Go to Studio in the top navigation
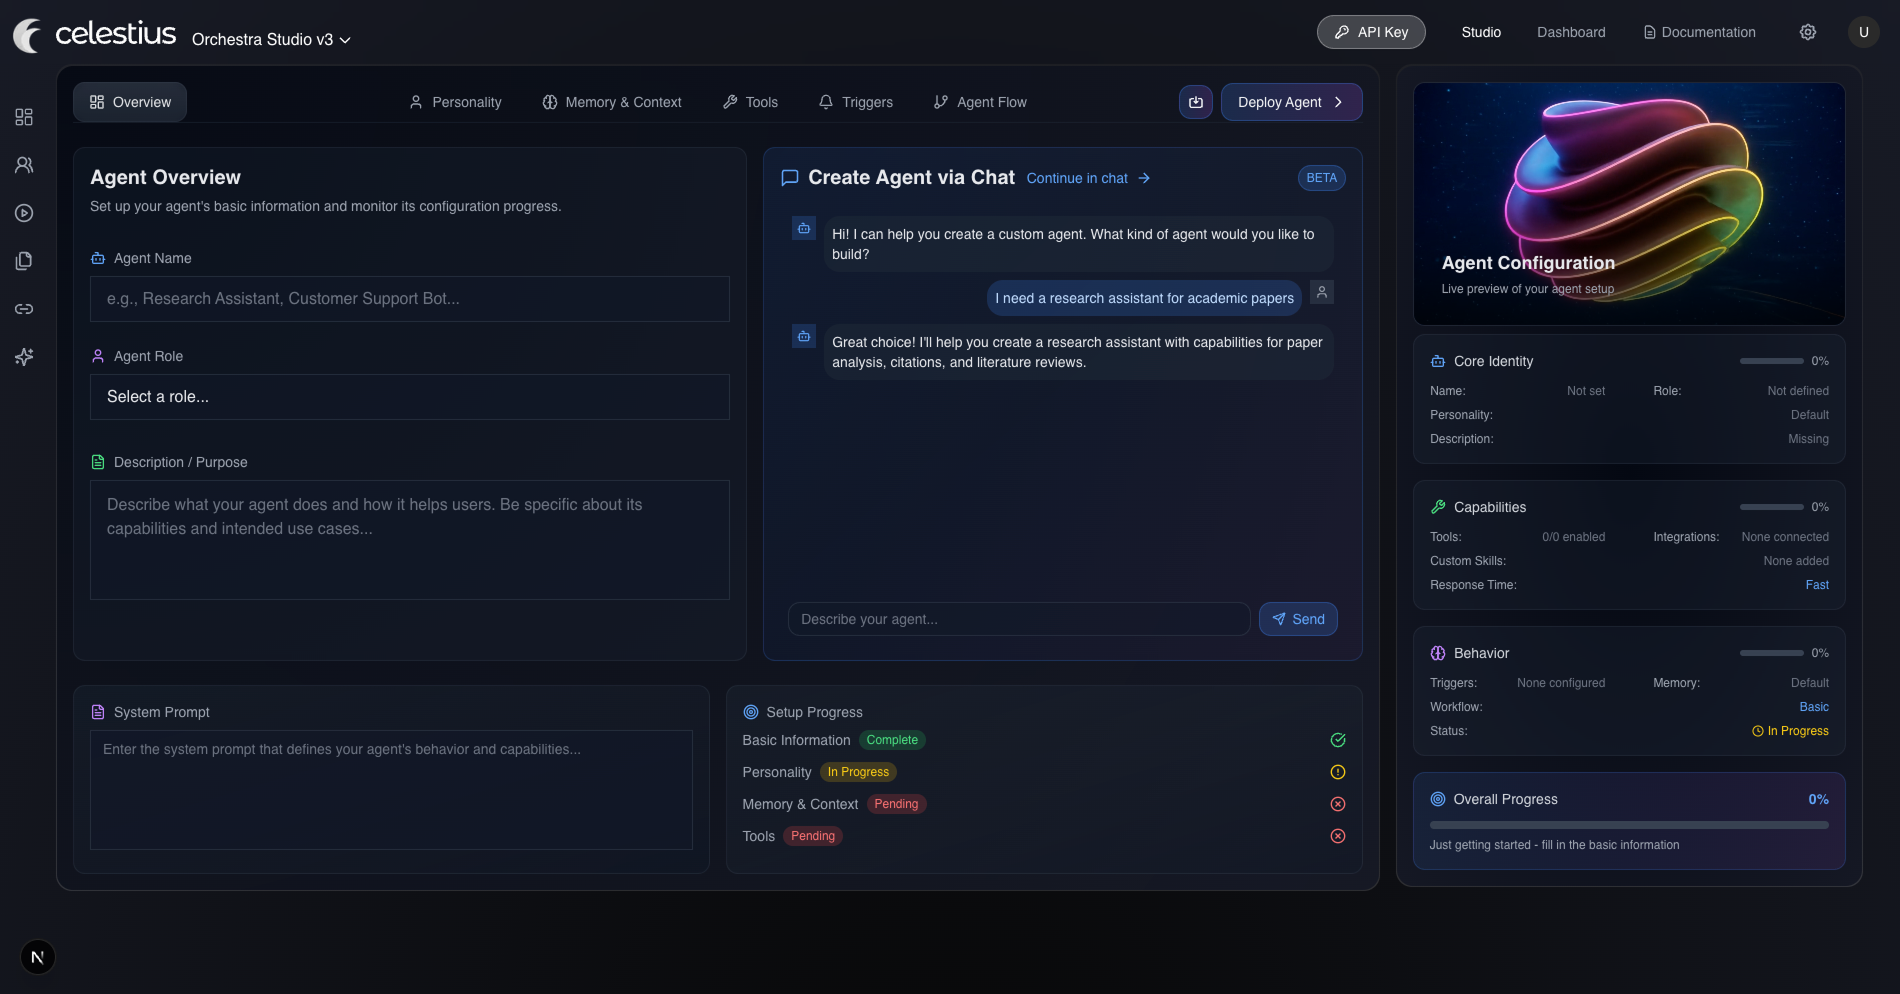Image resolution: width=1900 pixels, height=994 pixels. (x=1481, y=32)
